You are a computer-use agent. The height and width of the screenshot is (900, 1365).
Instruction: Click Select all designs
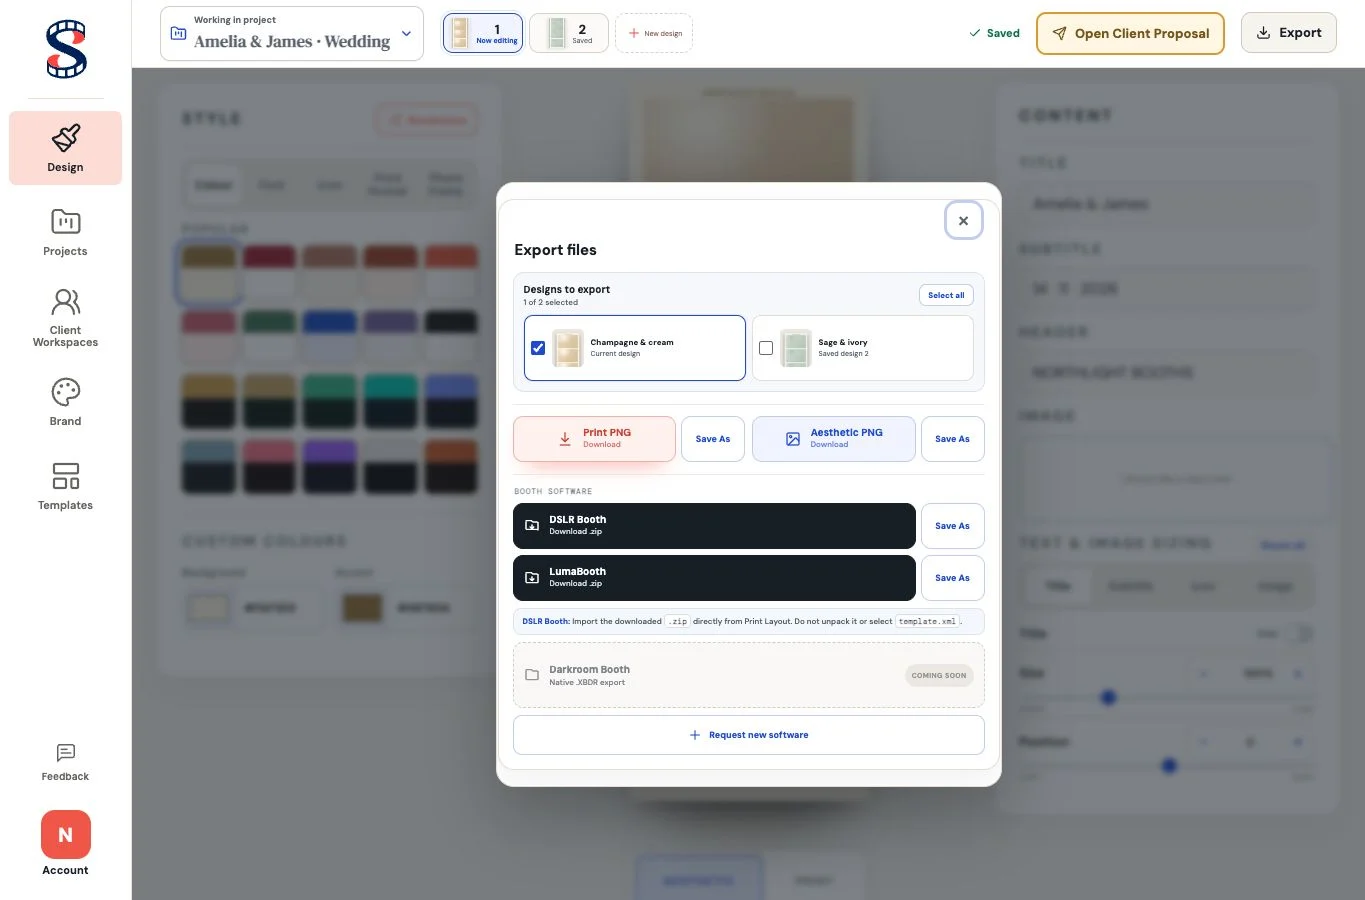pos(946,295)
